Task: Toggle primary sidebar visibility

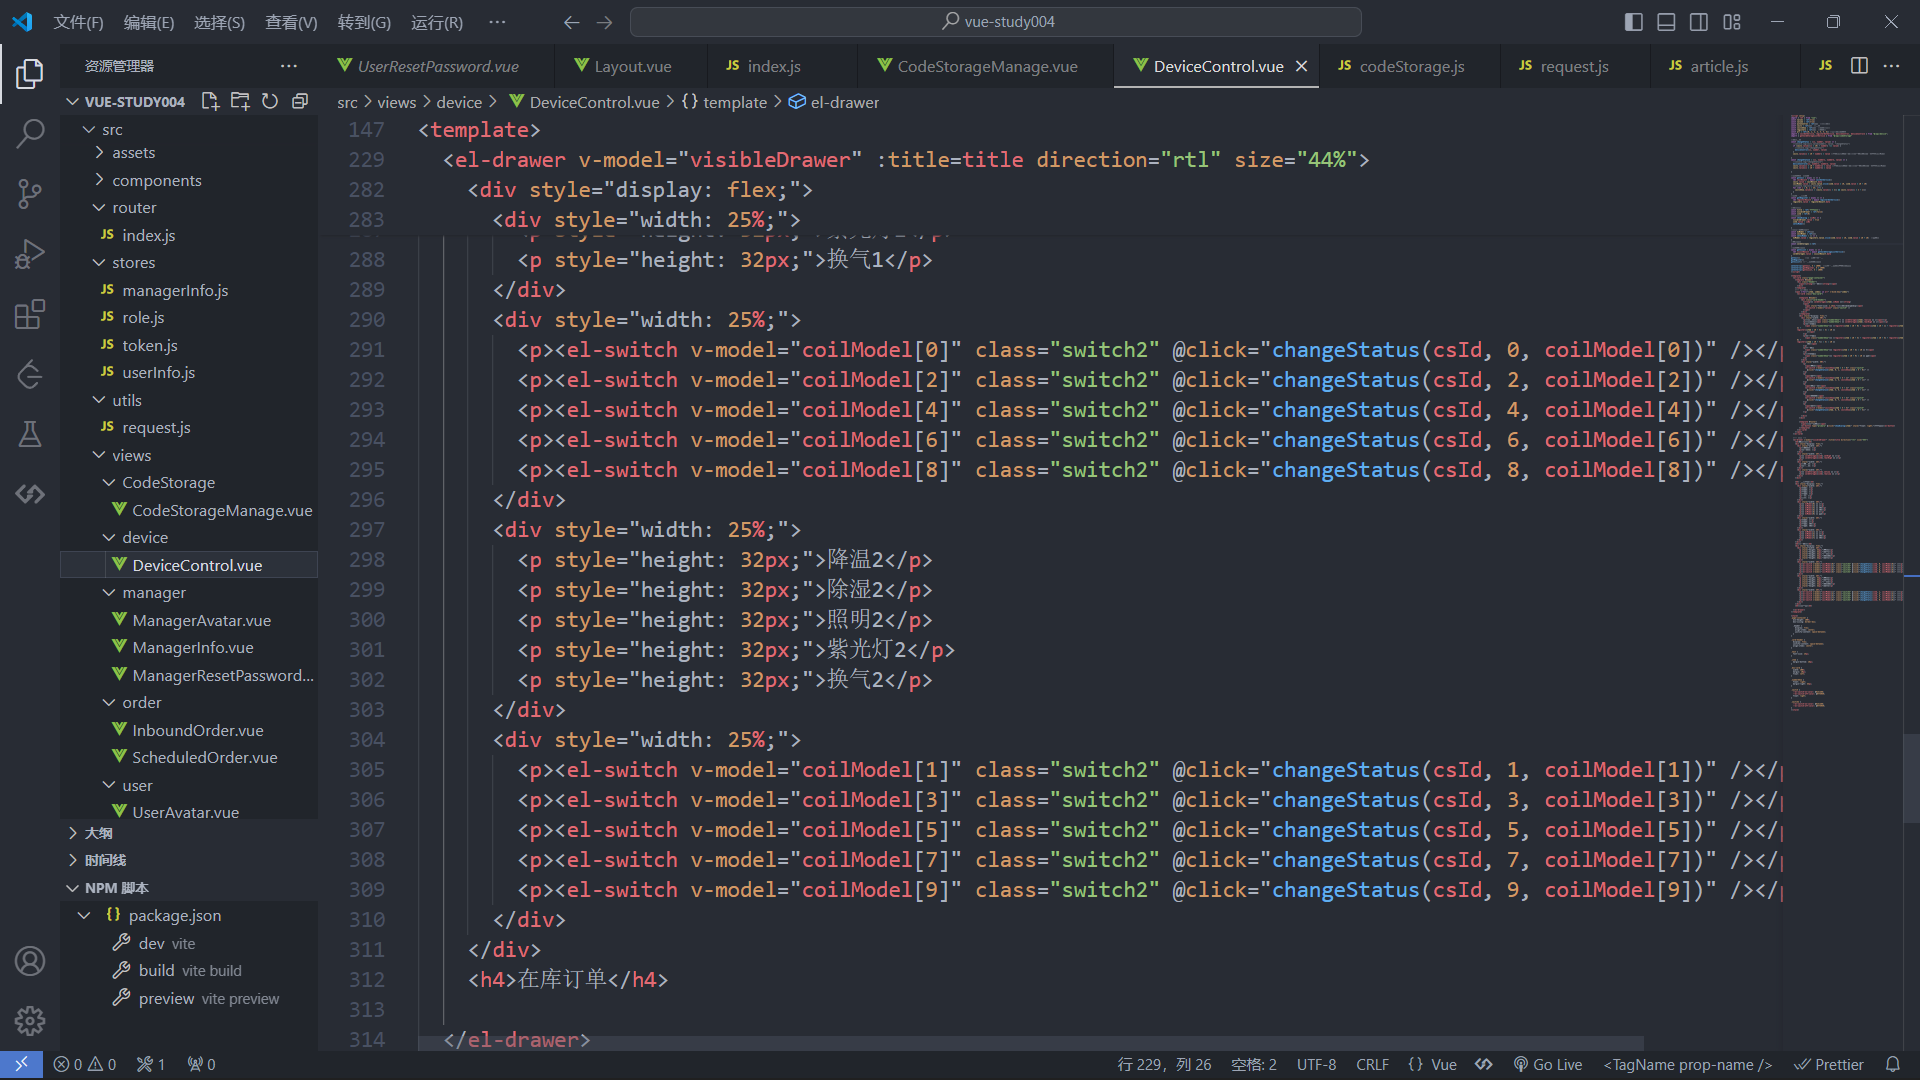Action: tap(1633, 22)
